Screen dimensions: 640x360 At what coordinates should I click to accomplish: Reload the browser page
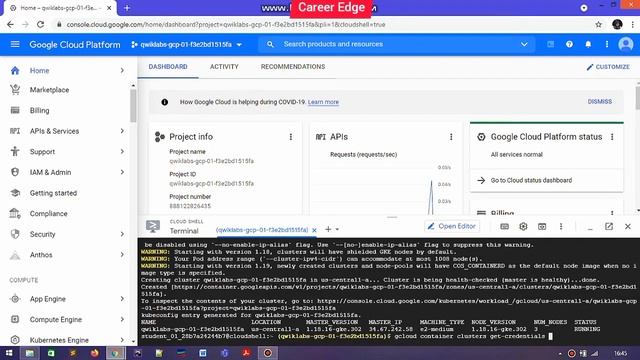(x=40, y=25)
